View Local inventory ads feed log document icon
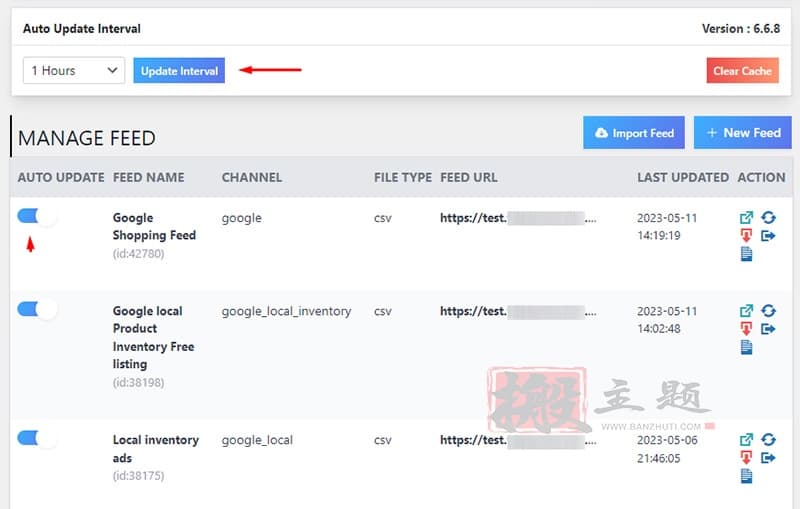 pyautogui.click(x=746, y=476)
